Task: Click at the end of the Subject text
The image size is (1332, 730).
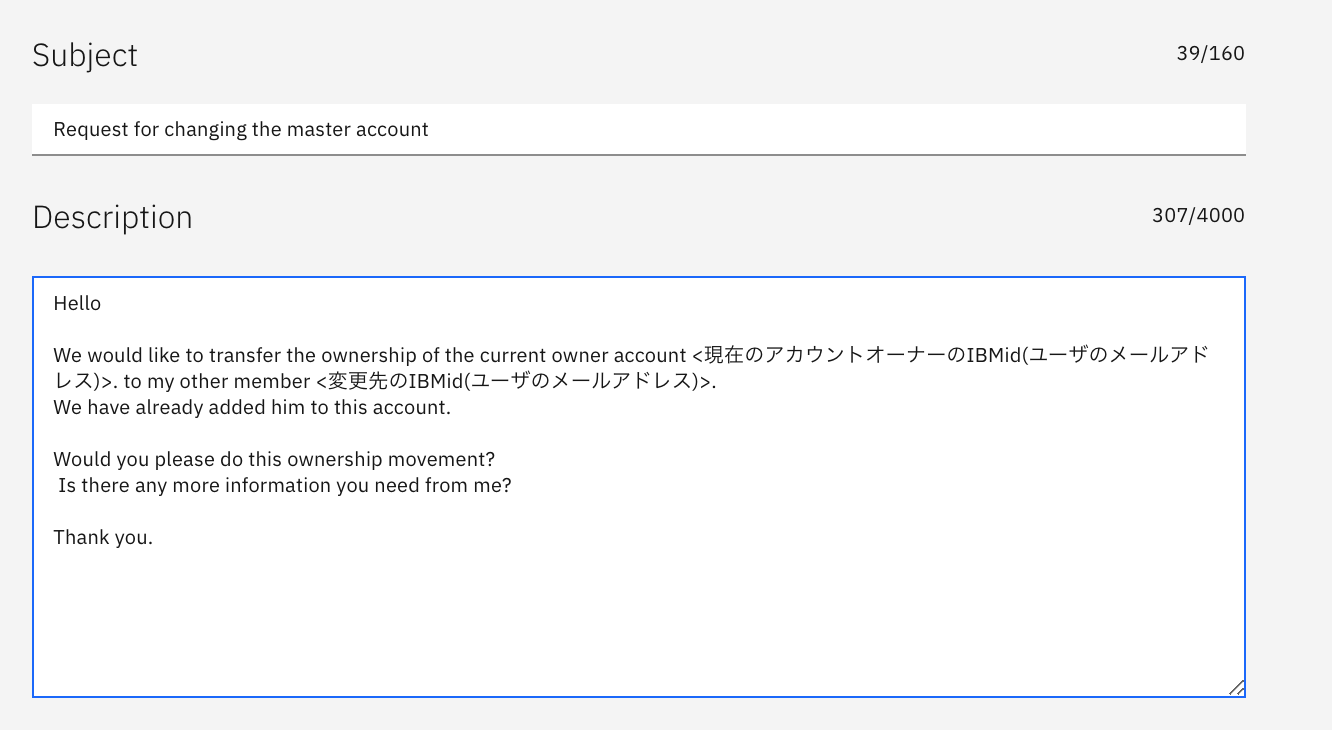Action: (430, 129)
